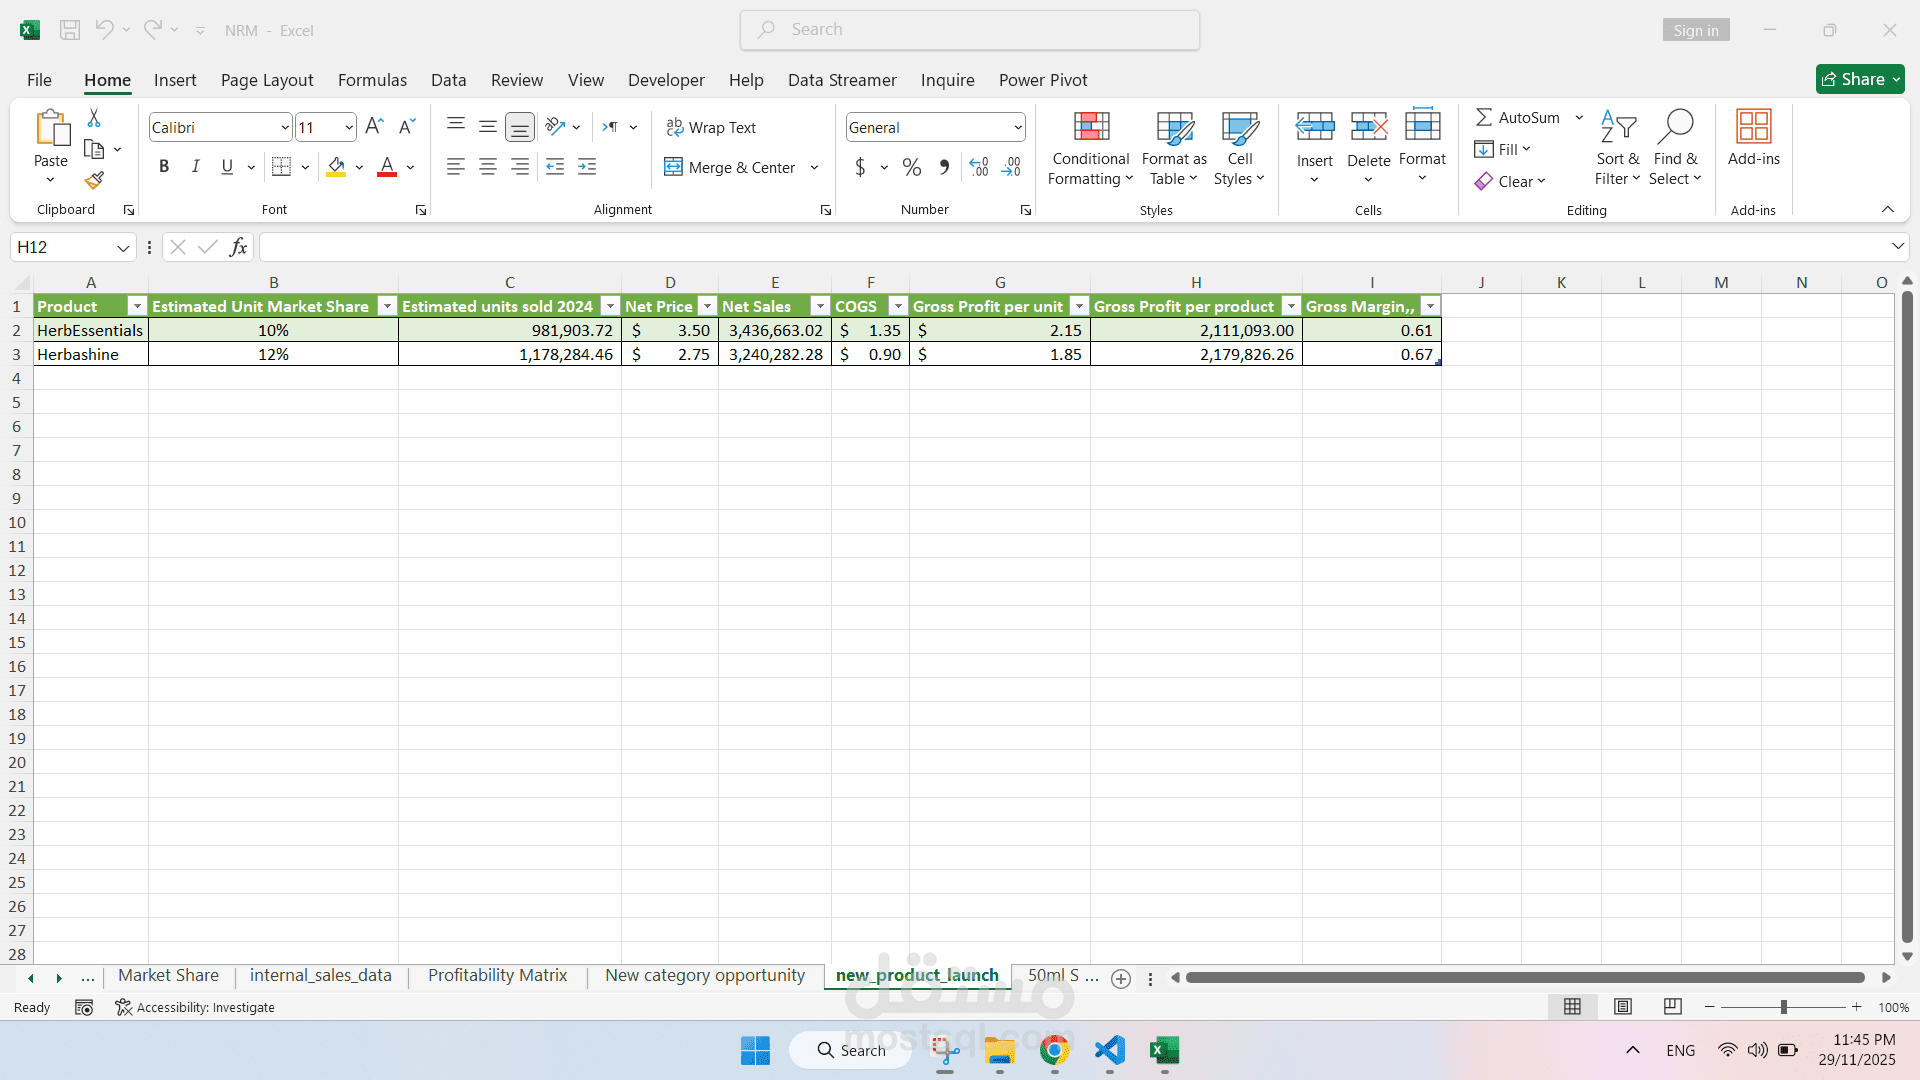Image resolution: width=1920 pixels, height=1080 pixels.
Task: Click the Cut scissors icon
Action: pyautogui.click(x=94, y=118)
